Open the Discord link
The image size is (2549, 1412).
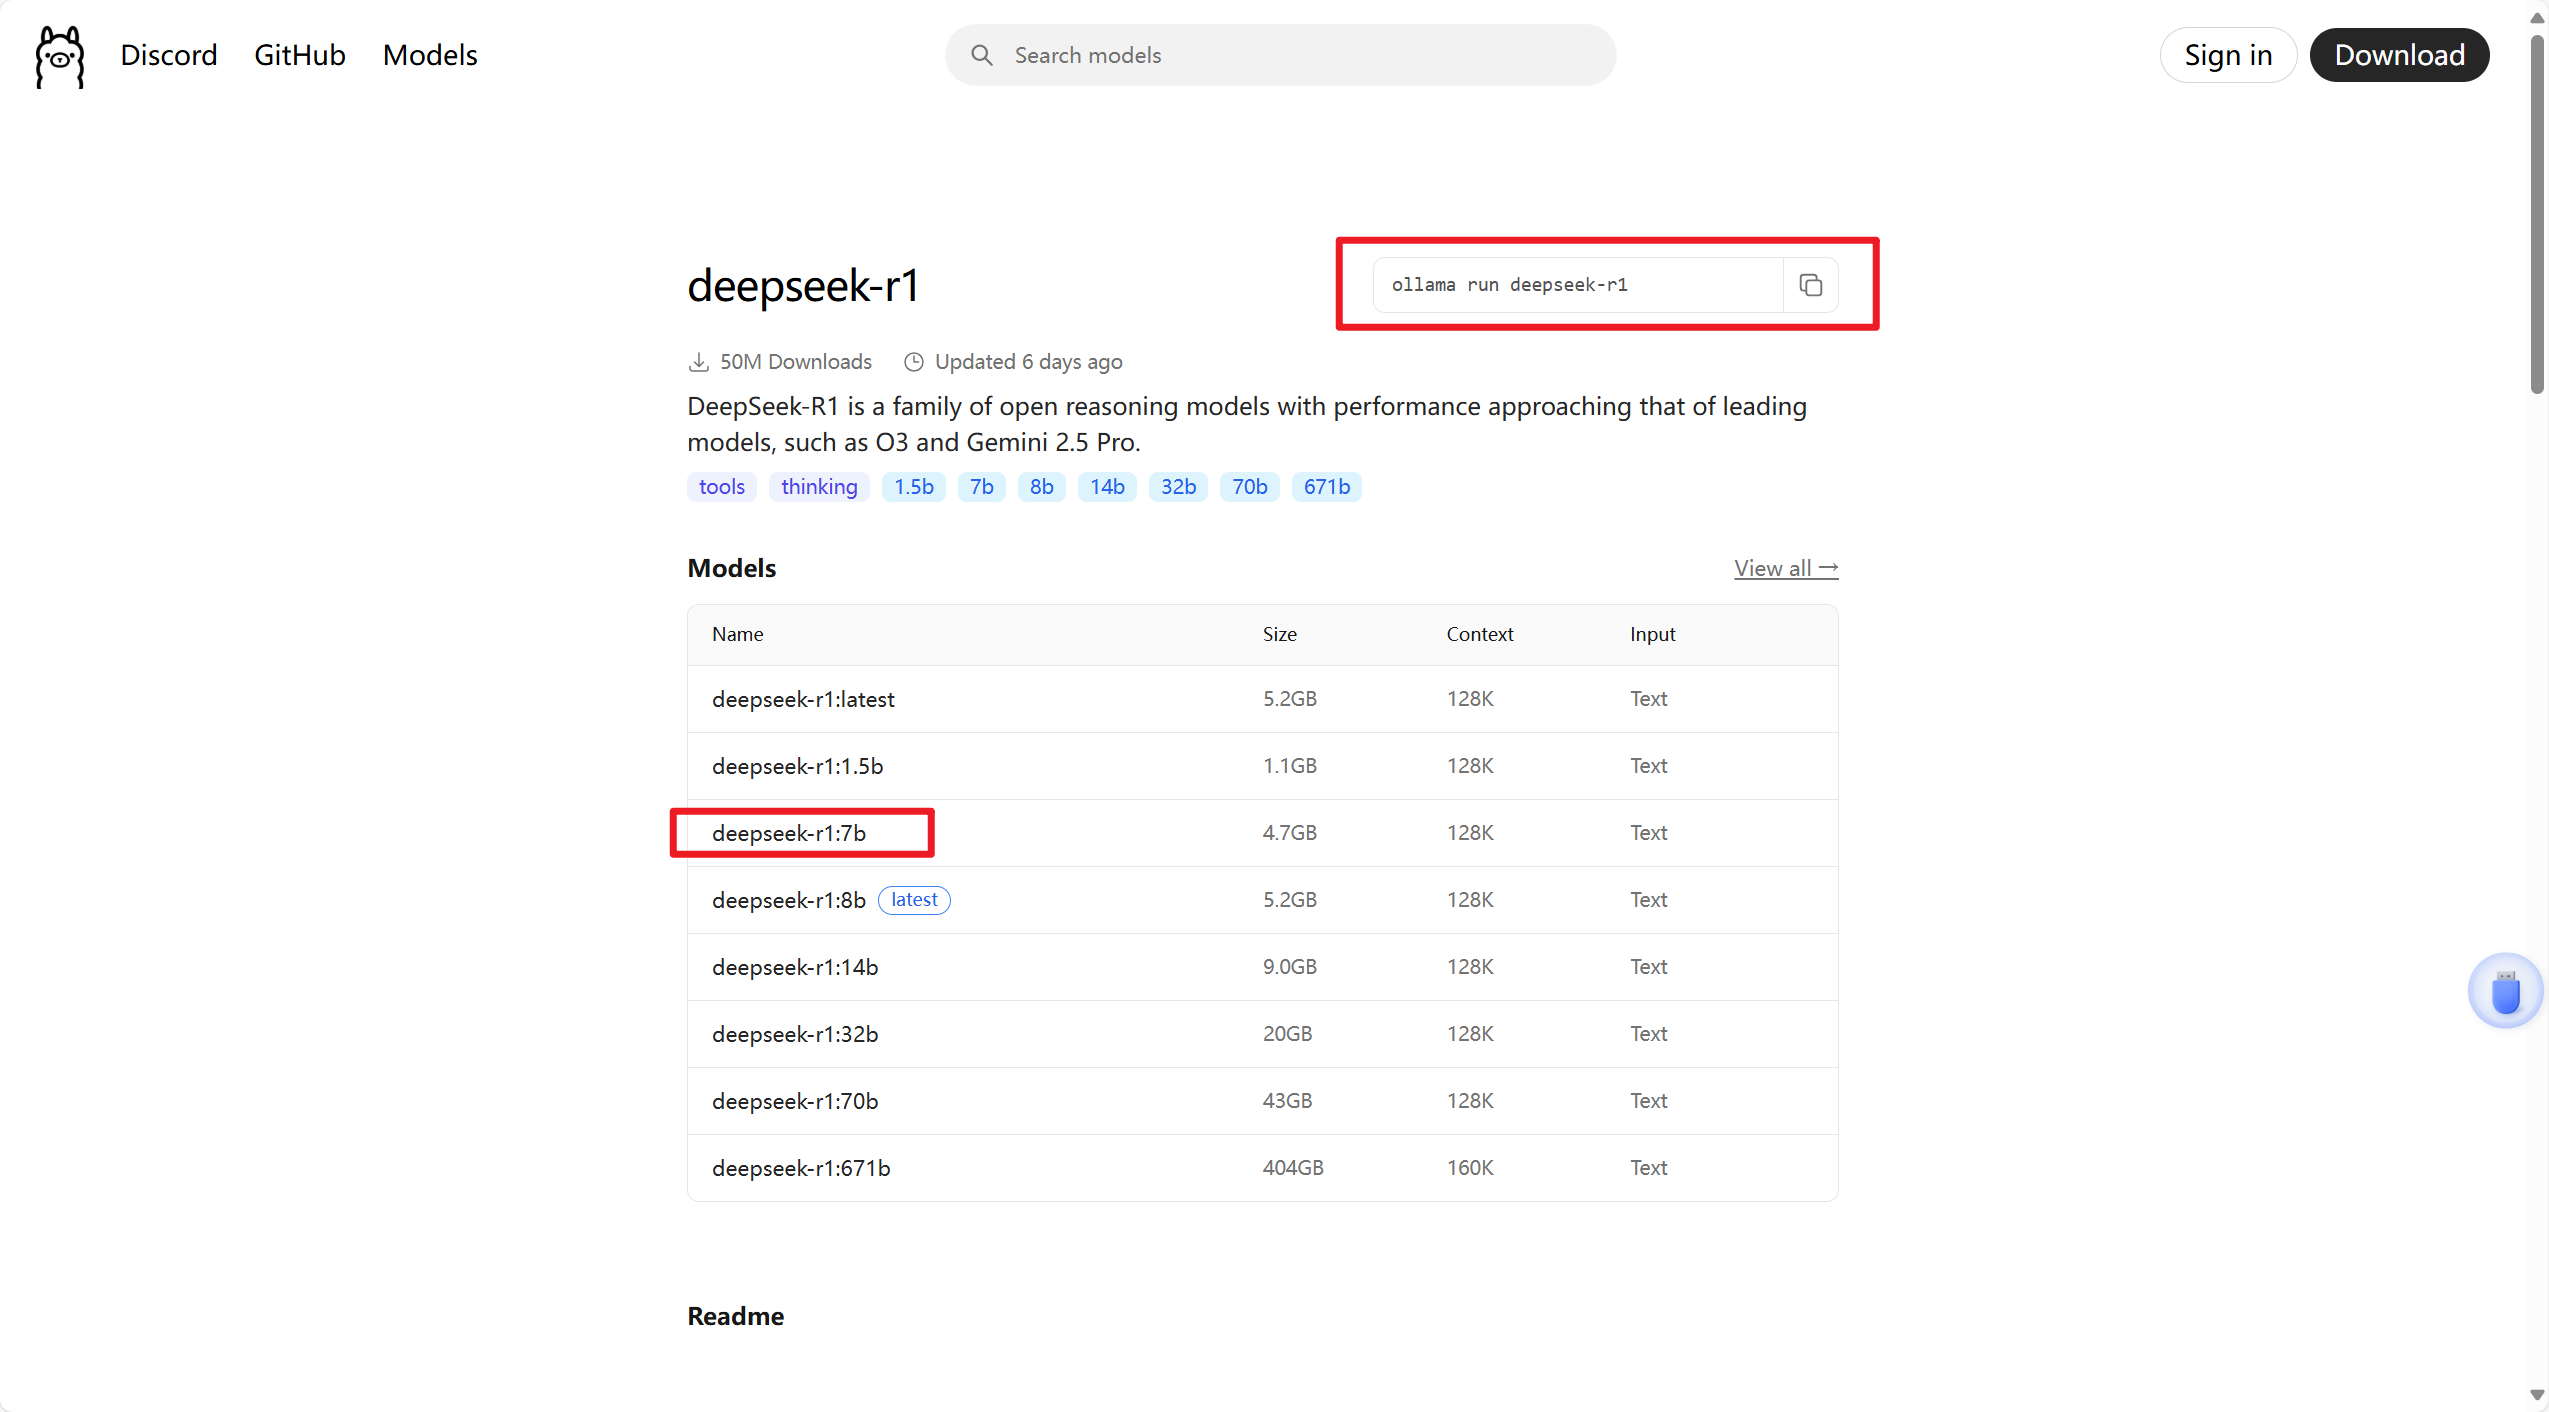pyautogui.click(x=168, y=55)
